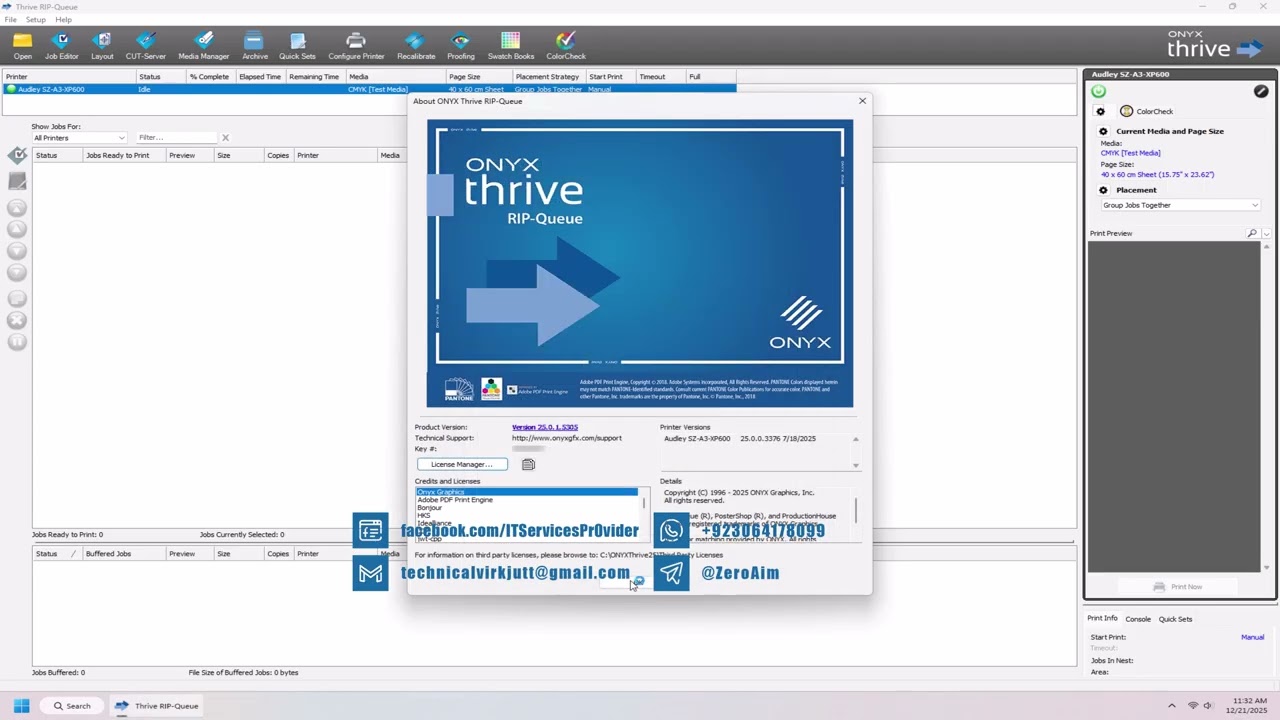The height and width of the screenshot is (720, 1280).
Task: Select the ColorCheck tab in printer panel
Action: [x=1147, y=111]
